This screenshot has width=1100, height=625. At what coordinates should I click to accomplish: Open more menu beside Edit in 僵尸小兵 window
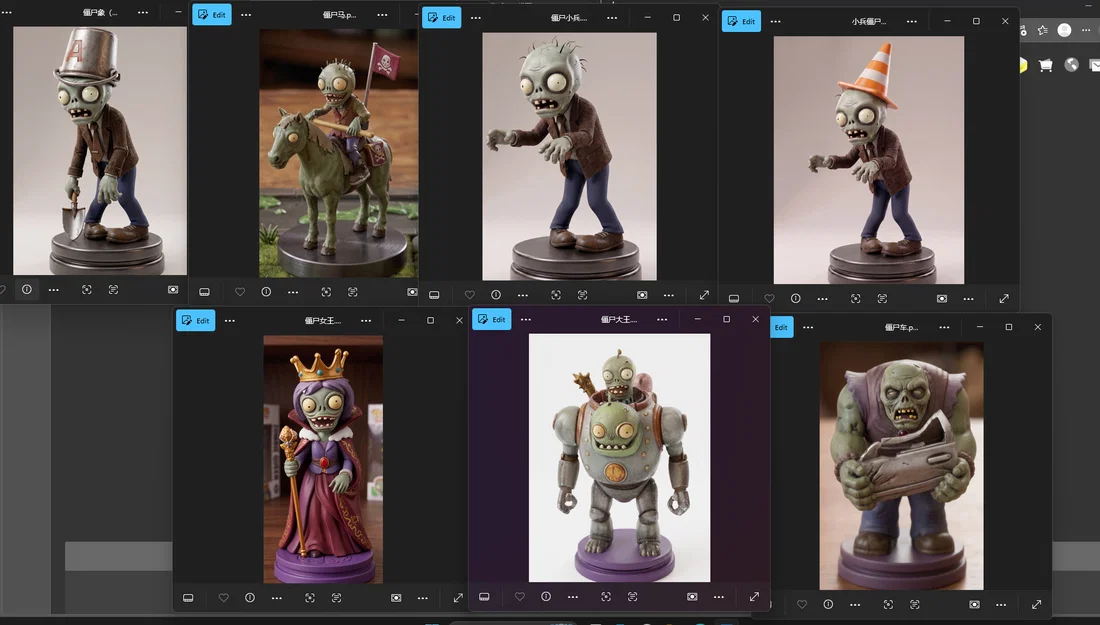tap(476, 18)
